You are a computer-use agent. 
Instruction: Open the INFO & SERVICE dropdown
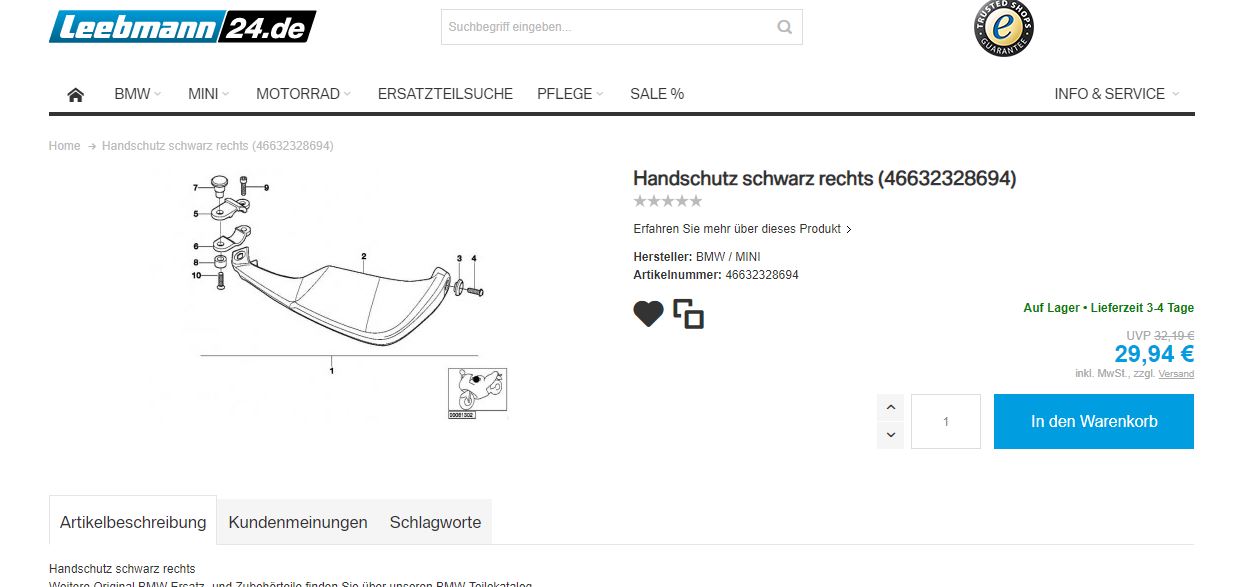[x=1117, y=94]
